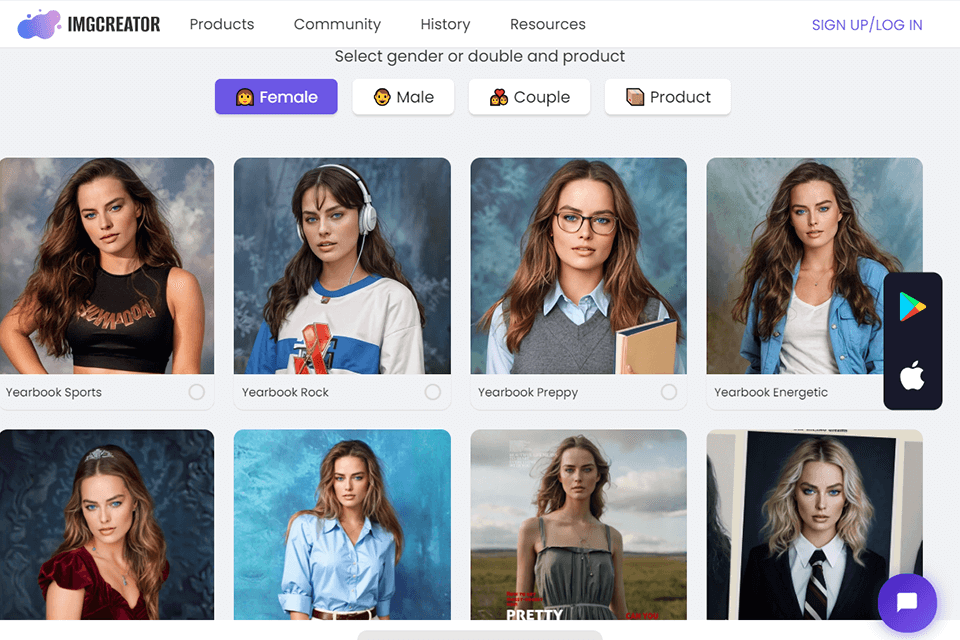The image size is (960, 640).
Task: Go to the History page
Action: (x=445, y=24)
